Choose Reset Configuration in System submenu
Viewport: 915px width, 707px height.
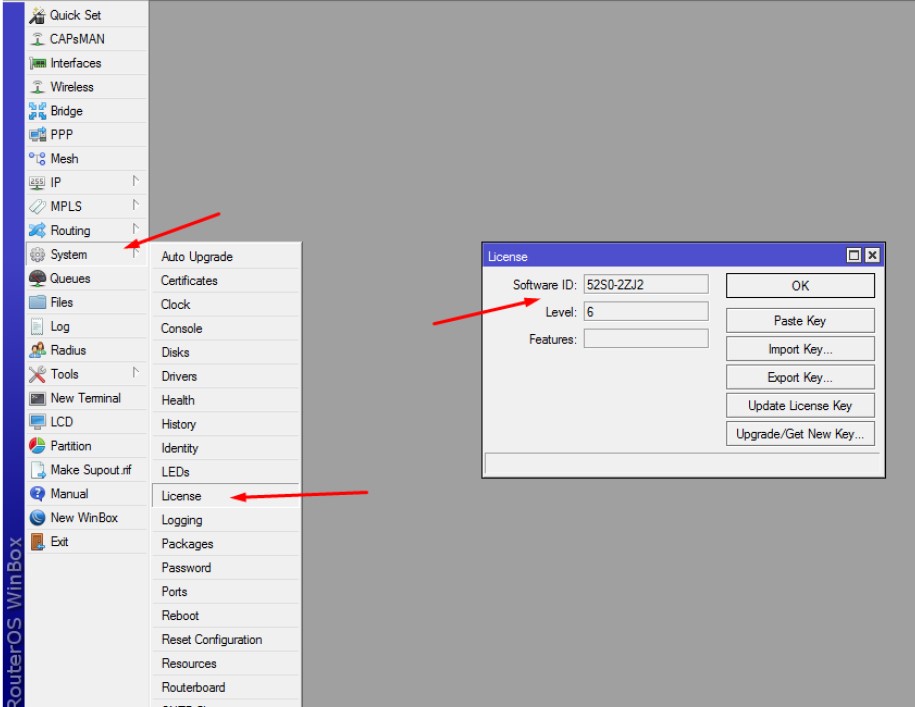pyautogui.click(x=211, y=640)
